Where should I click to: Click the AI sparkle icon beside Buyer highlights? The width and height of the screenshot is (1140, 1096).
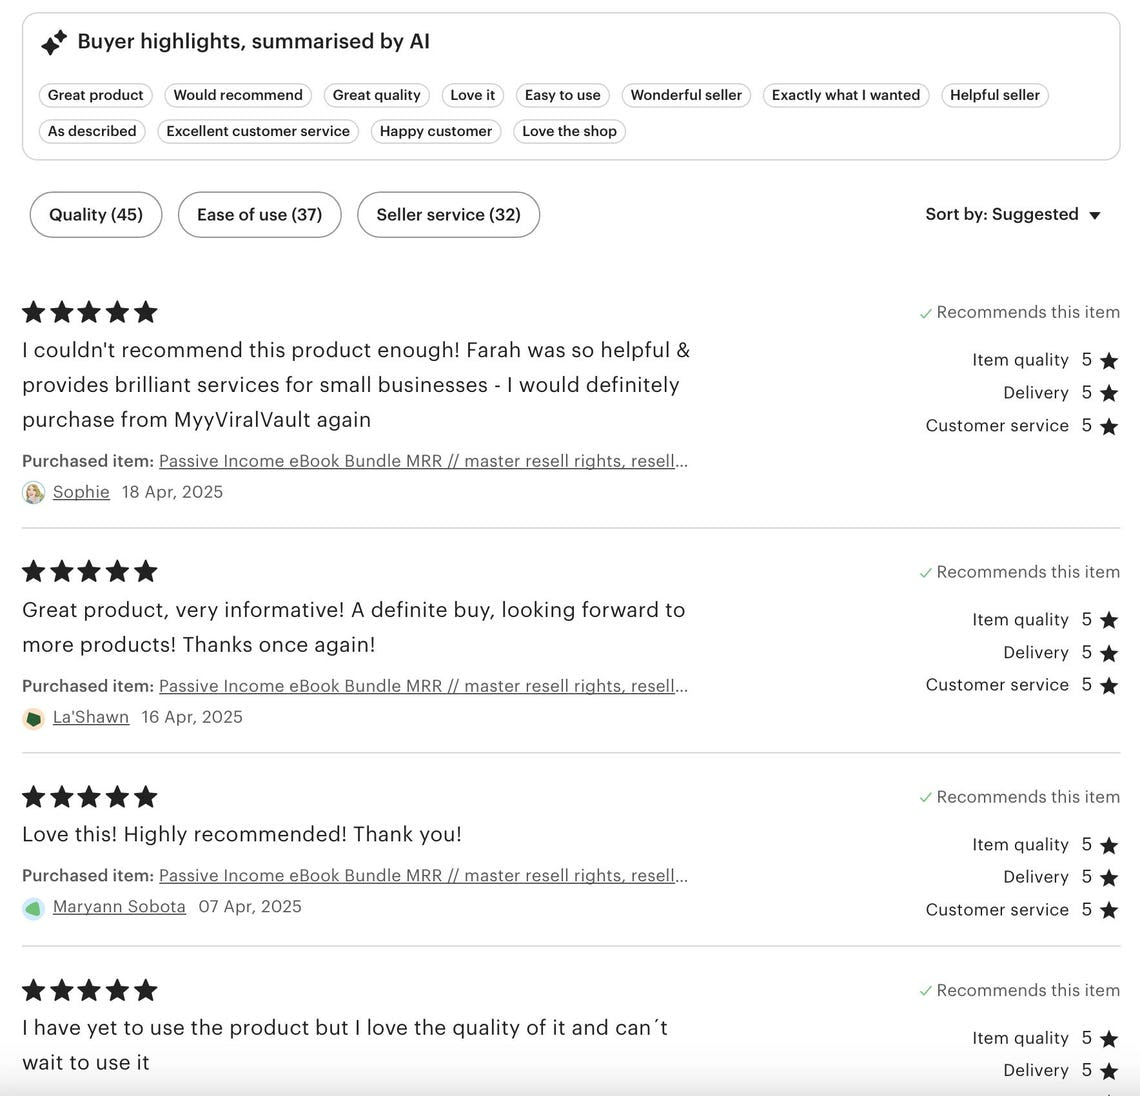pyautogui.click(x=54, y=43)
